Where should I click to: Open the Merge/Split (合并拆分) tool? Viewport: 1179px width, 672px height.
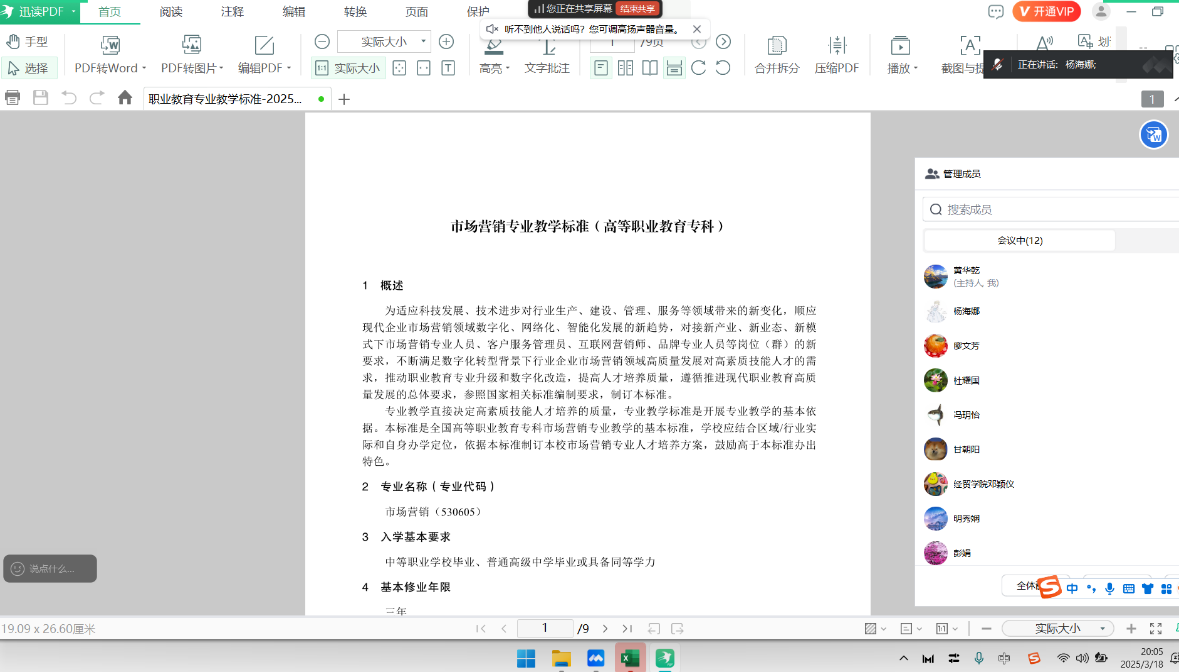tap(777, 55)
